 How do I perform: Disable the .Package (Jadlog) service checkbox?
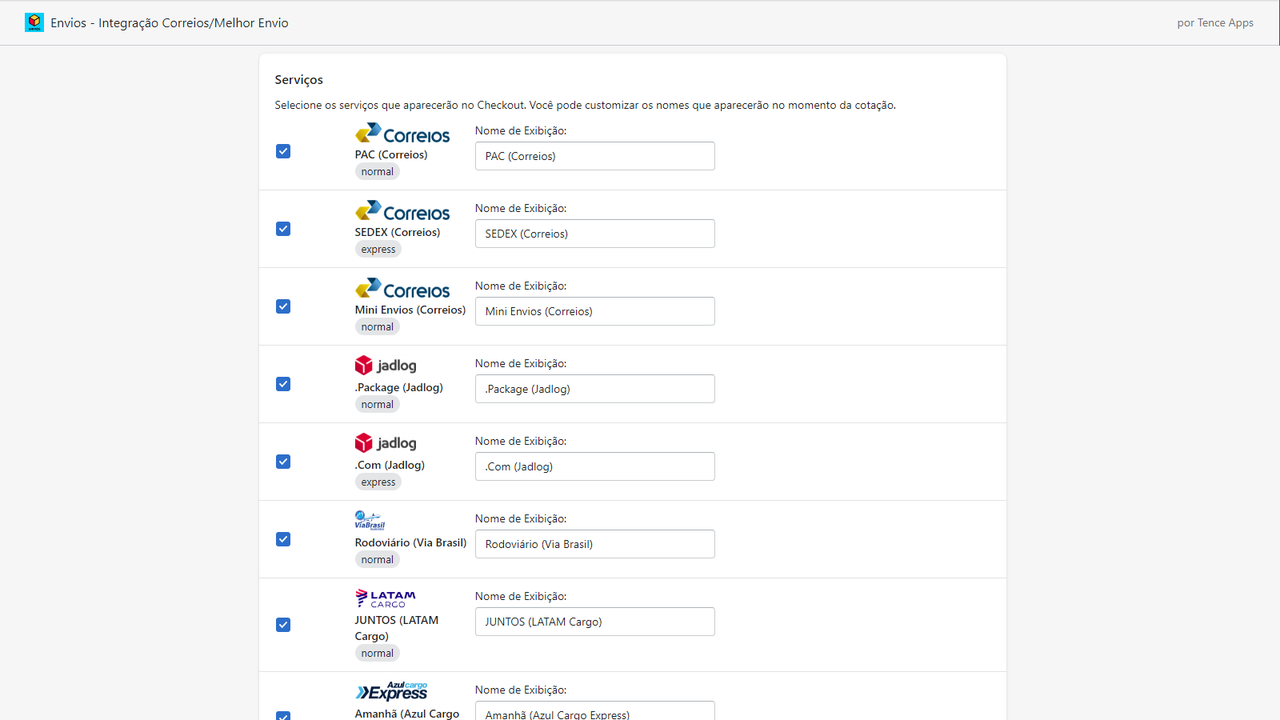pos(283,384)
